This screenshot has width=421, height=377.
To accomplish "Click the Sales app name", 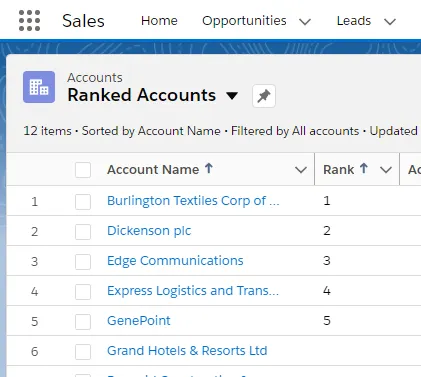I will point(83,21).
